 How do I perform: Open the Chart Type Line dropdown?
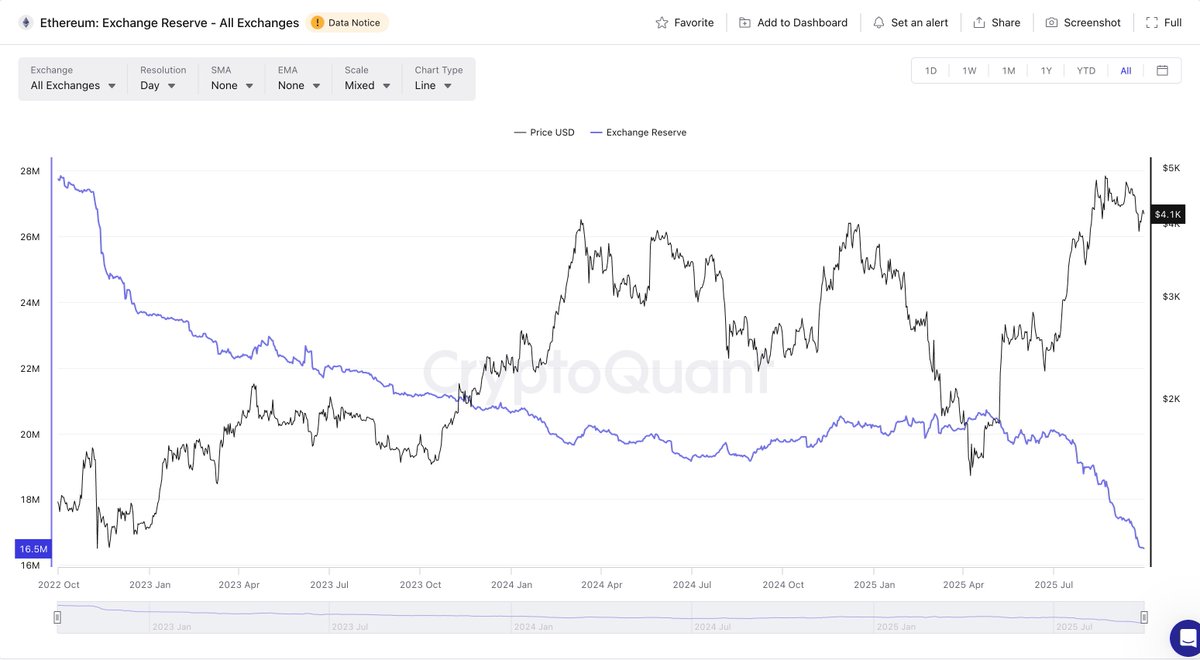439,79
